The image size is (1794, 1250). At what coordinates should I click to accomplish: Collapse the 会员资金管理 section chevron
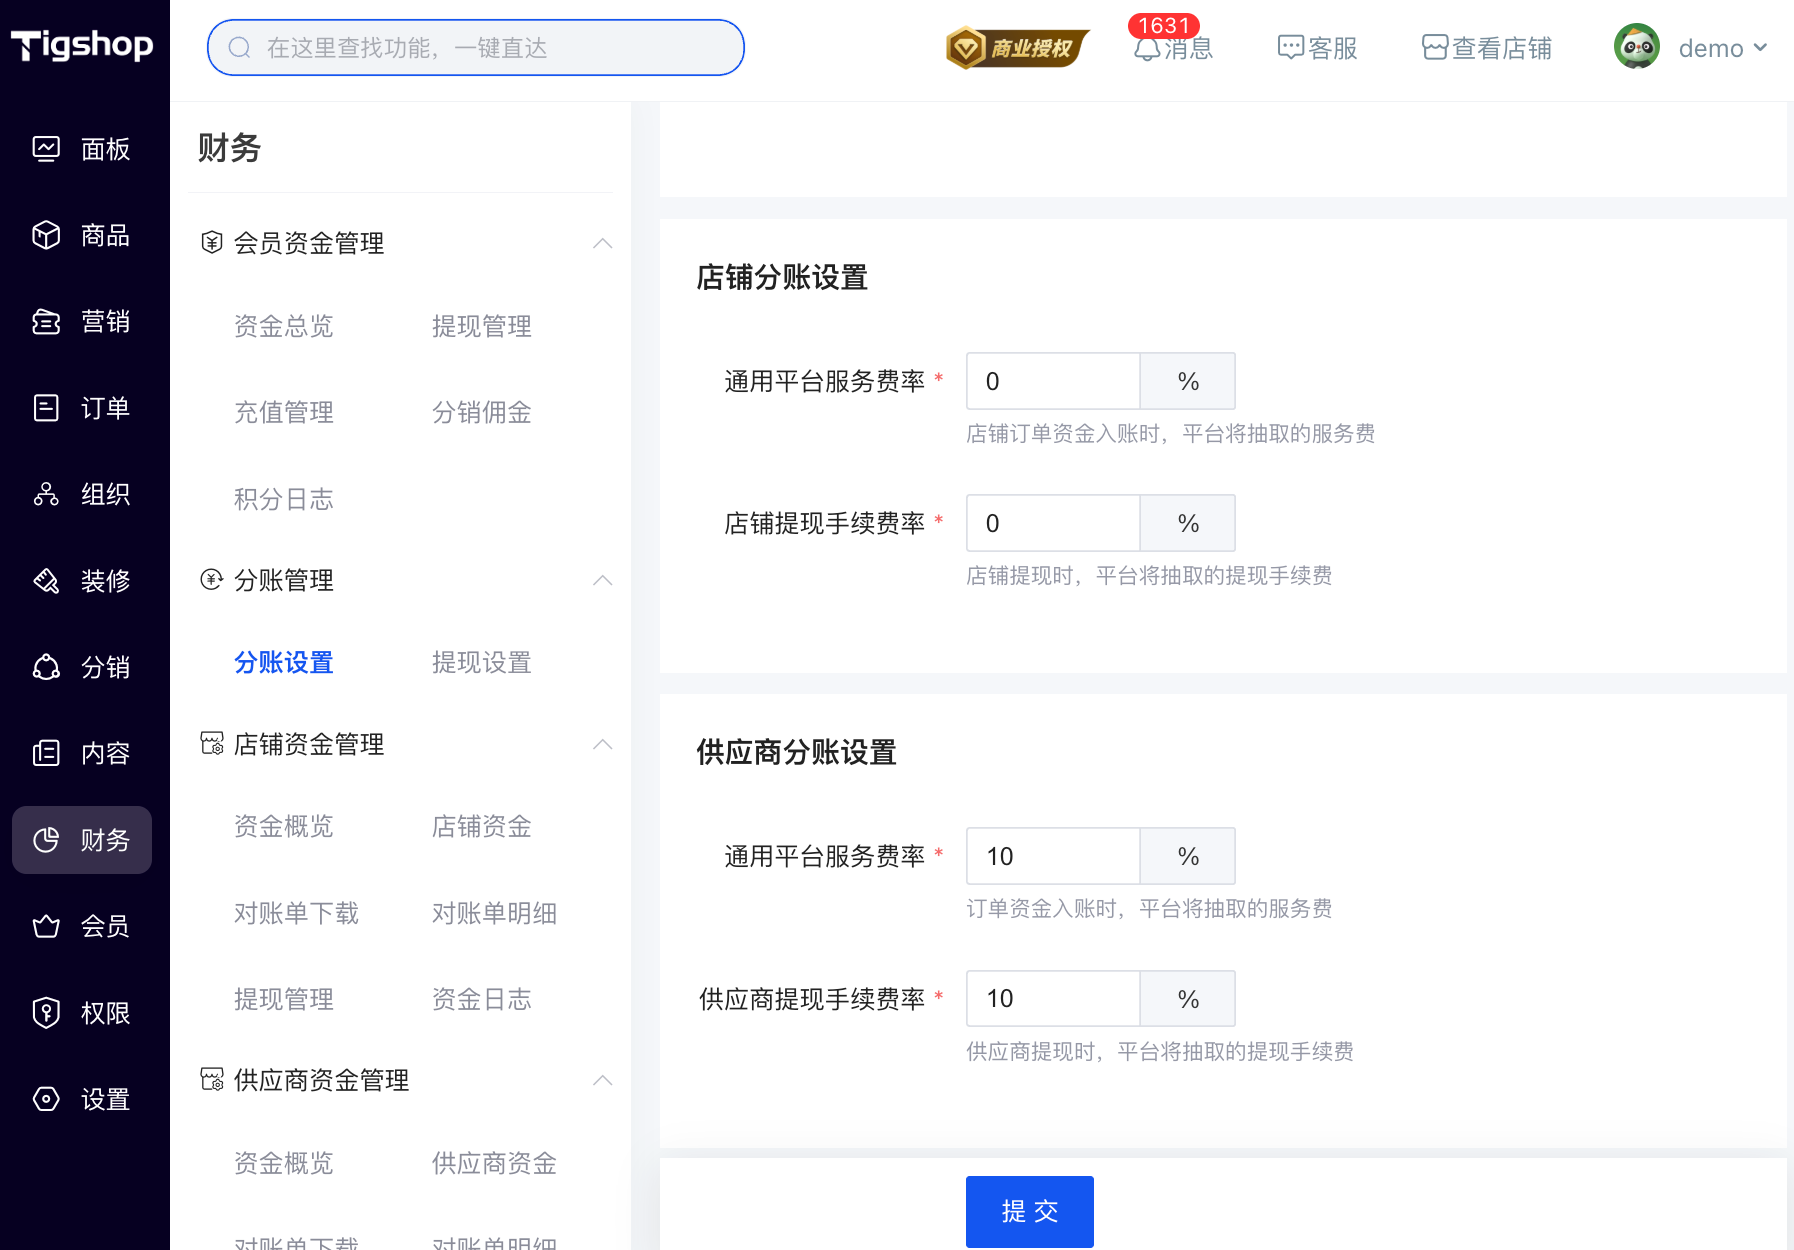(602, 243)
